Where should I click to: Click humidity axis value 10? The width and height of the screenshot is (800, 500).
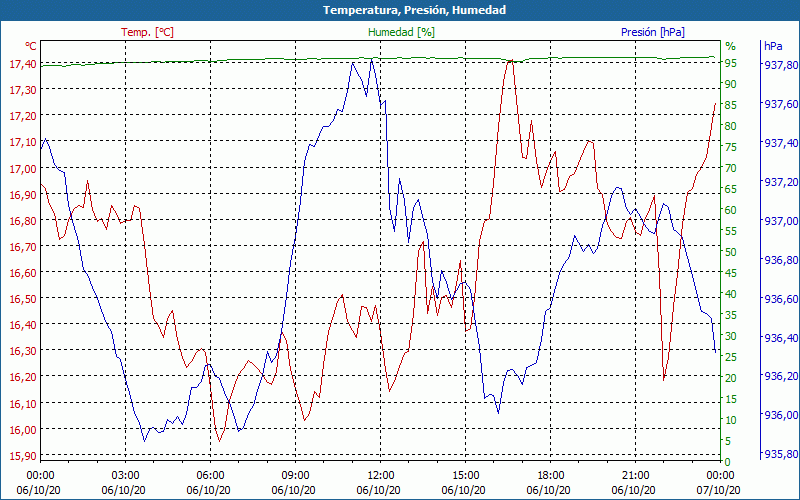731,419
